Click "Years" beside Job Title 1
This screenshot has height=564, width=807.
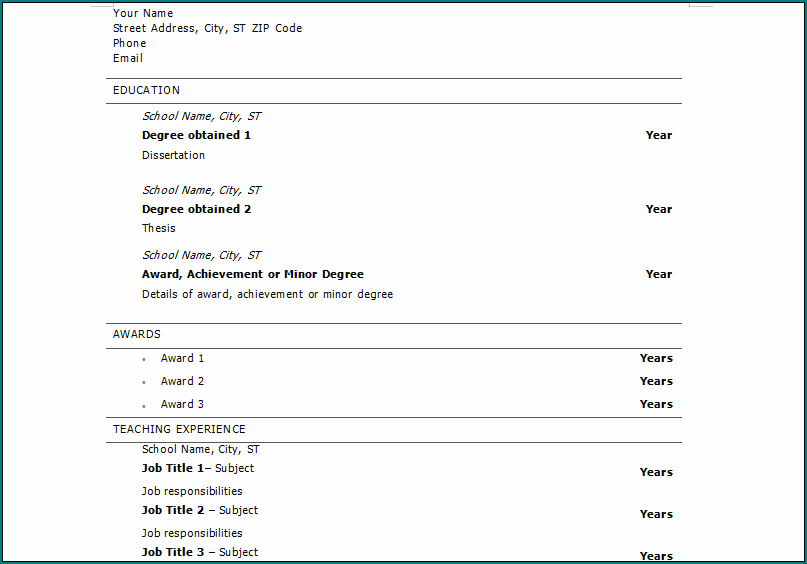tap(656, 472)
